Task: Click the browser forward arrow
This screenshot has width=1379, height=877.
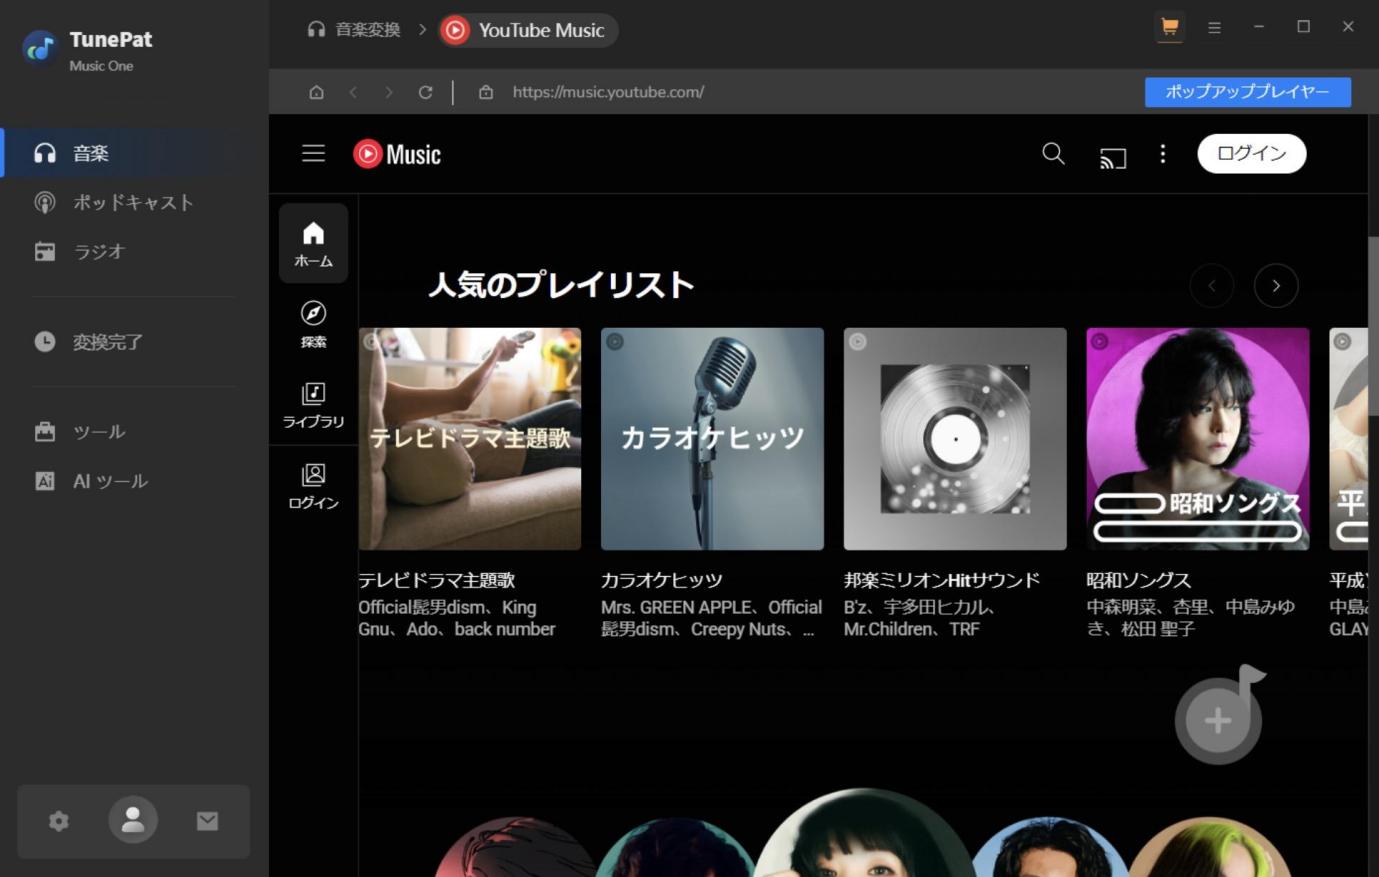Action: click(389, 92)
